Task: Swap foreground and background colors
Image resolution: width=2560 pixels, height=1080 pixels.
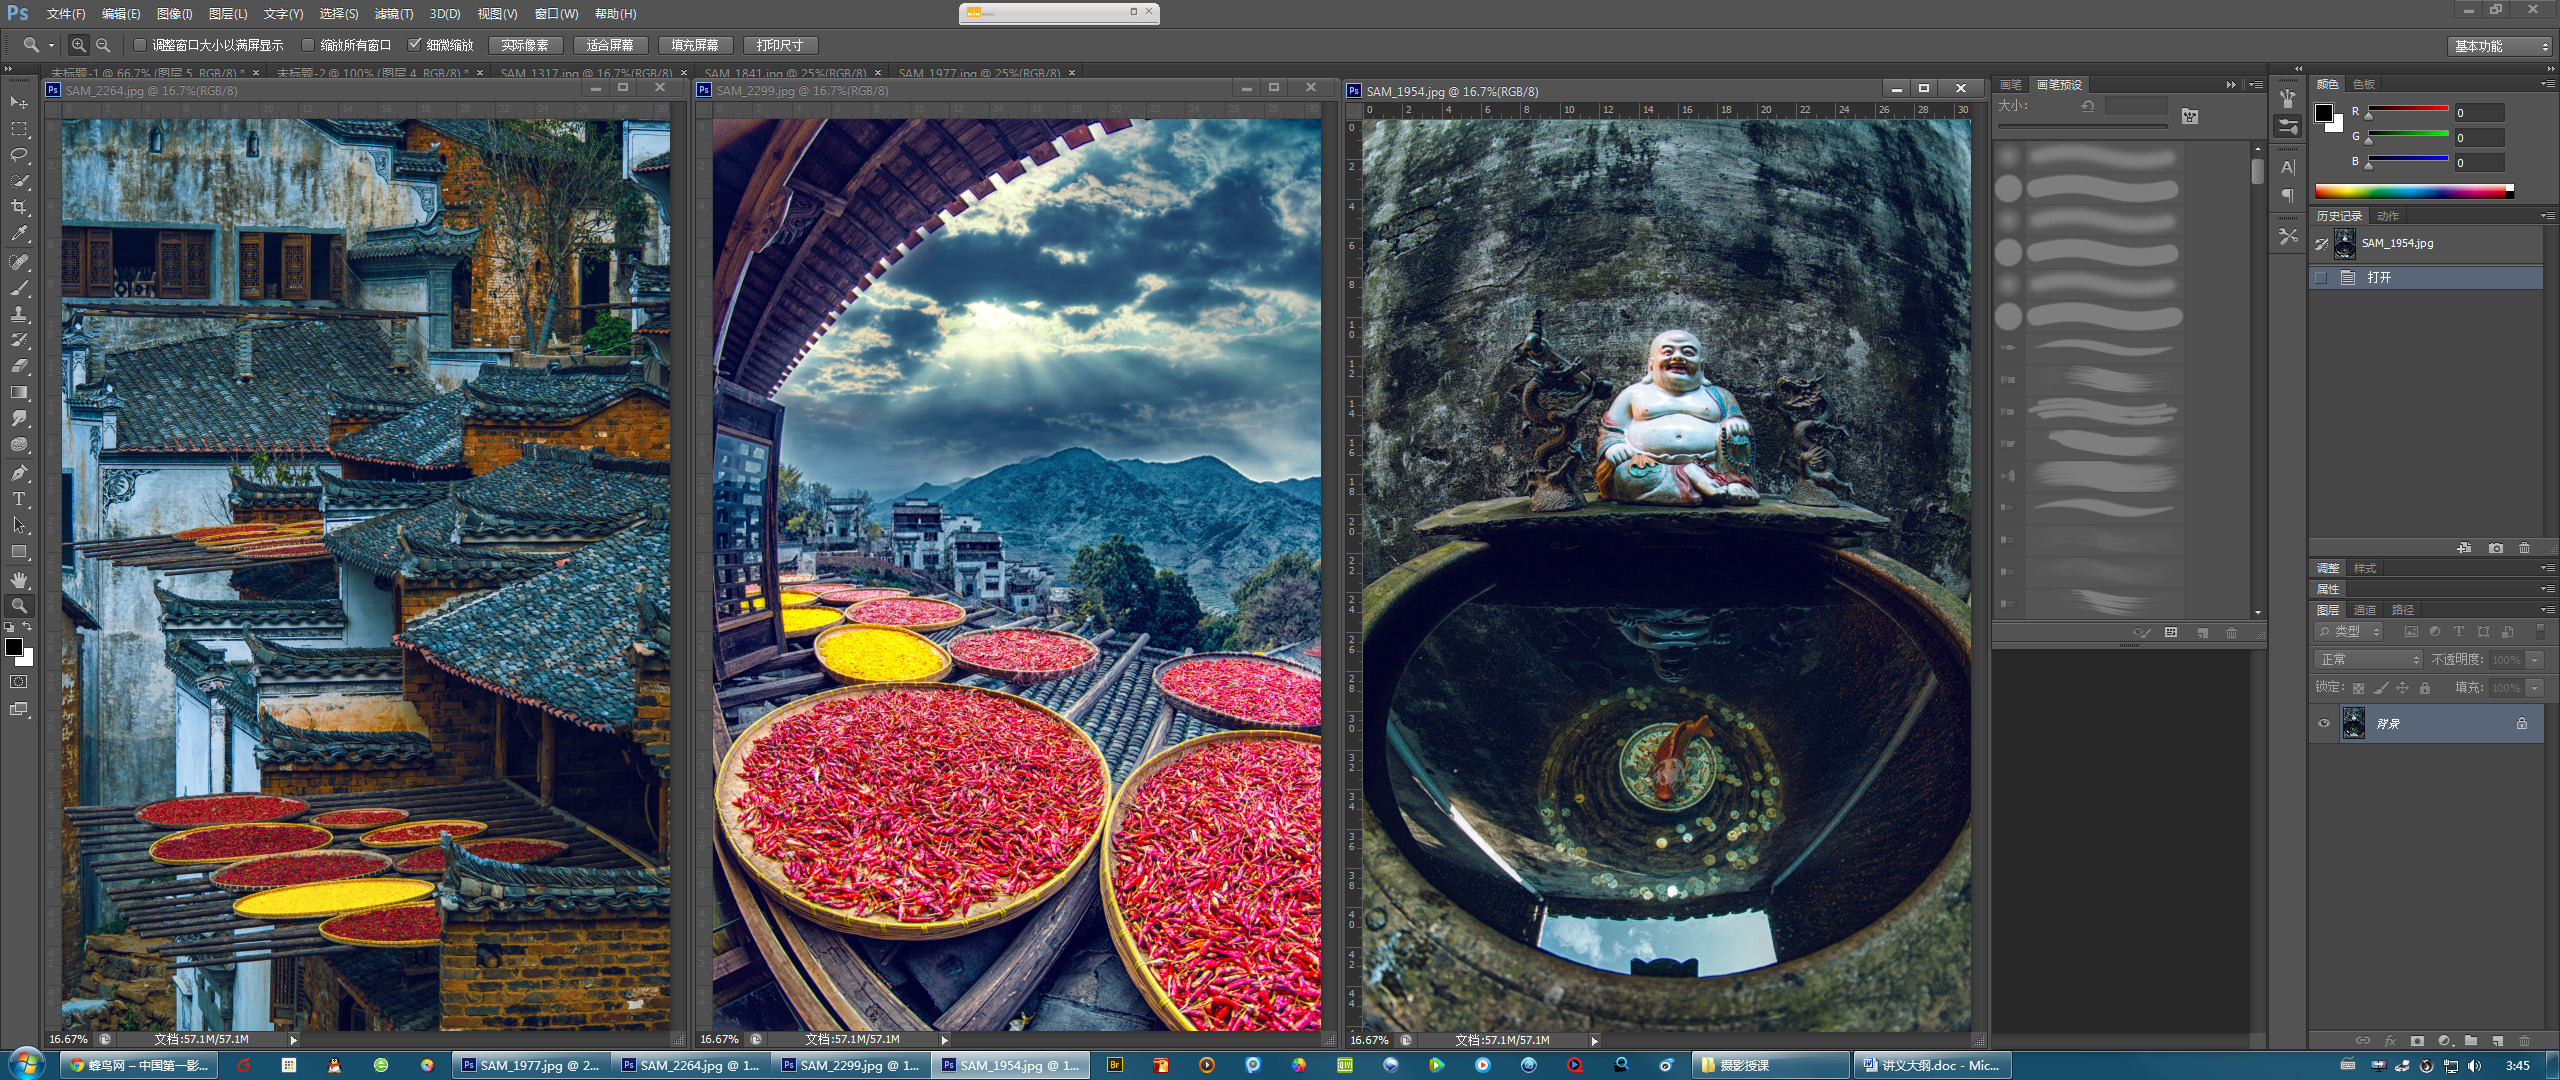Action: (28, 627)
